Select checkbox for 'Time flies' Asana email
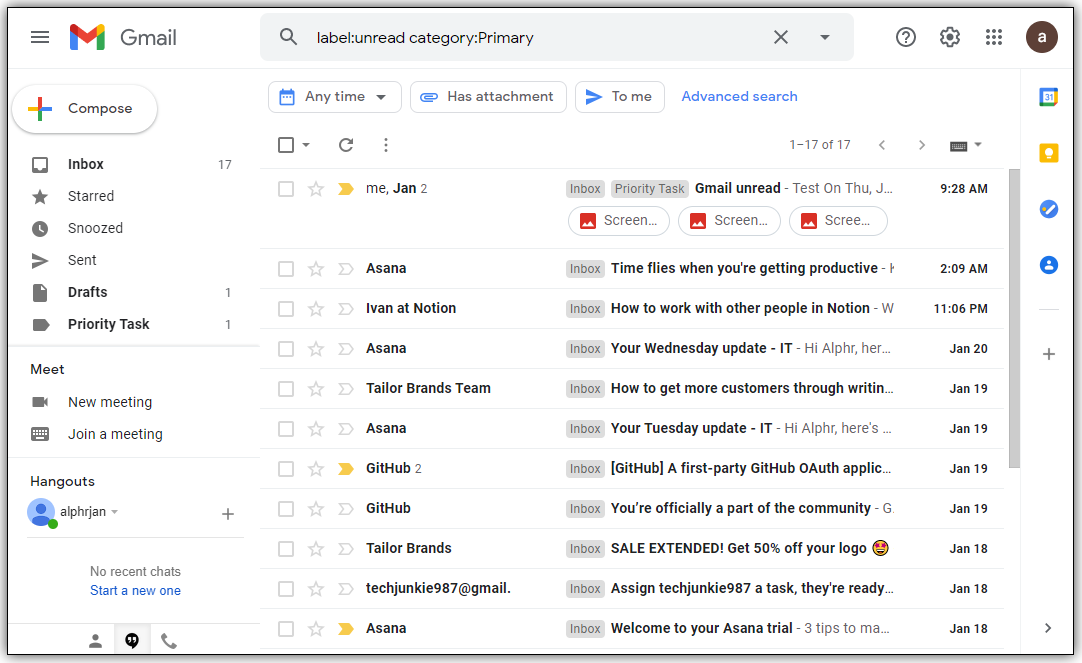 (286, 269)
